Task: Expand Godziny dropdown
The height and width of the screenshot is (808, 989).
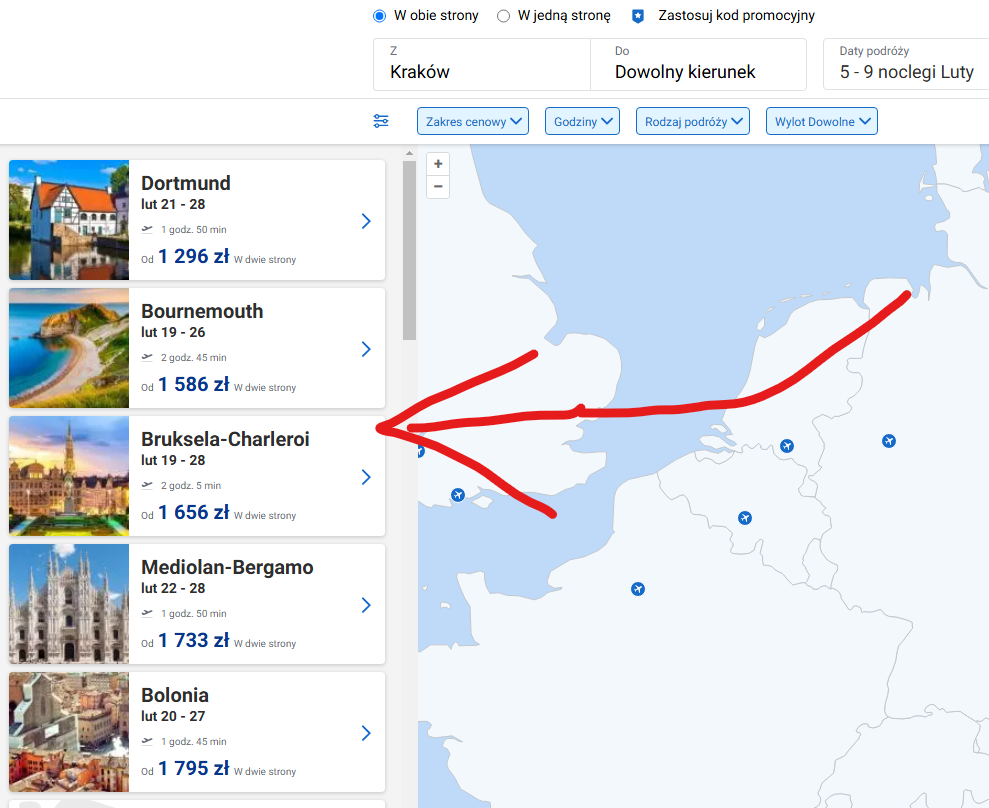Action: [x=582, y=121]
